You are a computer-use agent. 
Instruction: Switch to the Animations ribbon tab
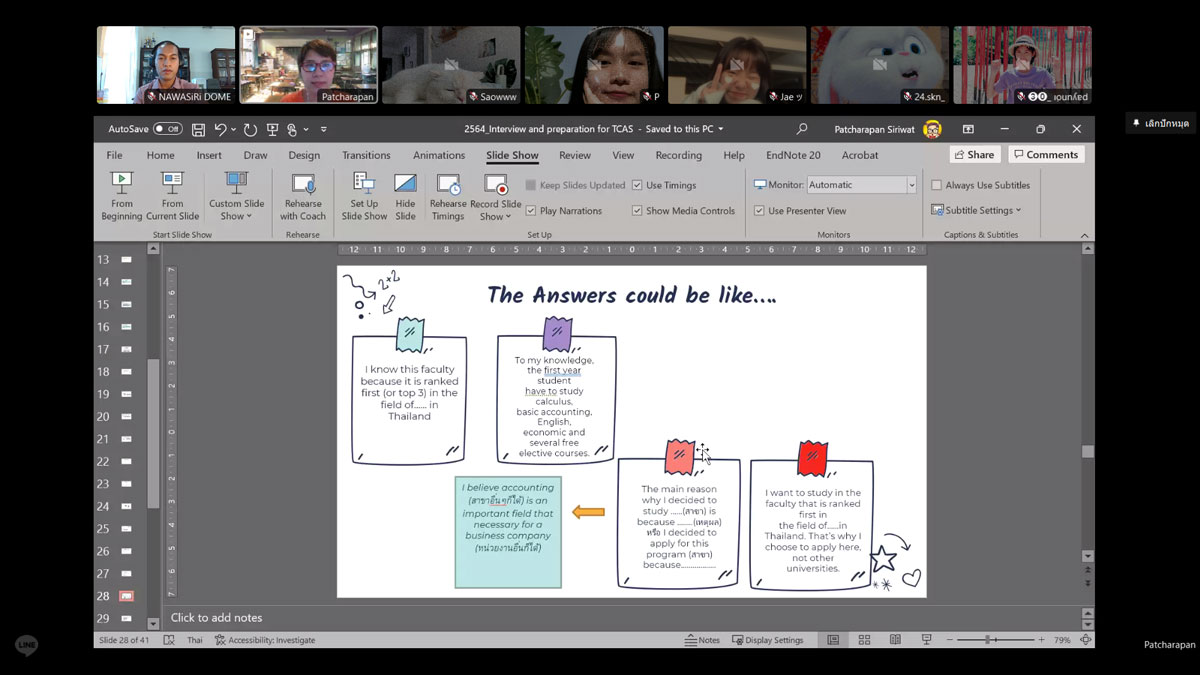tap(439, 155)
